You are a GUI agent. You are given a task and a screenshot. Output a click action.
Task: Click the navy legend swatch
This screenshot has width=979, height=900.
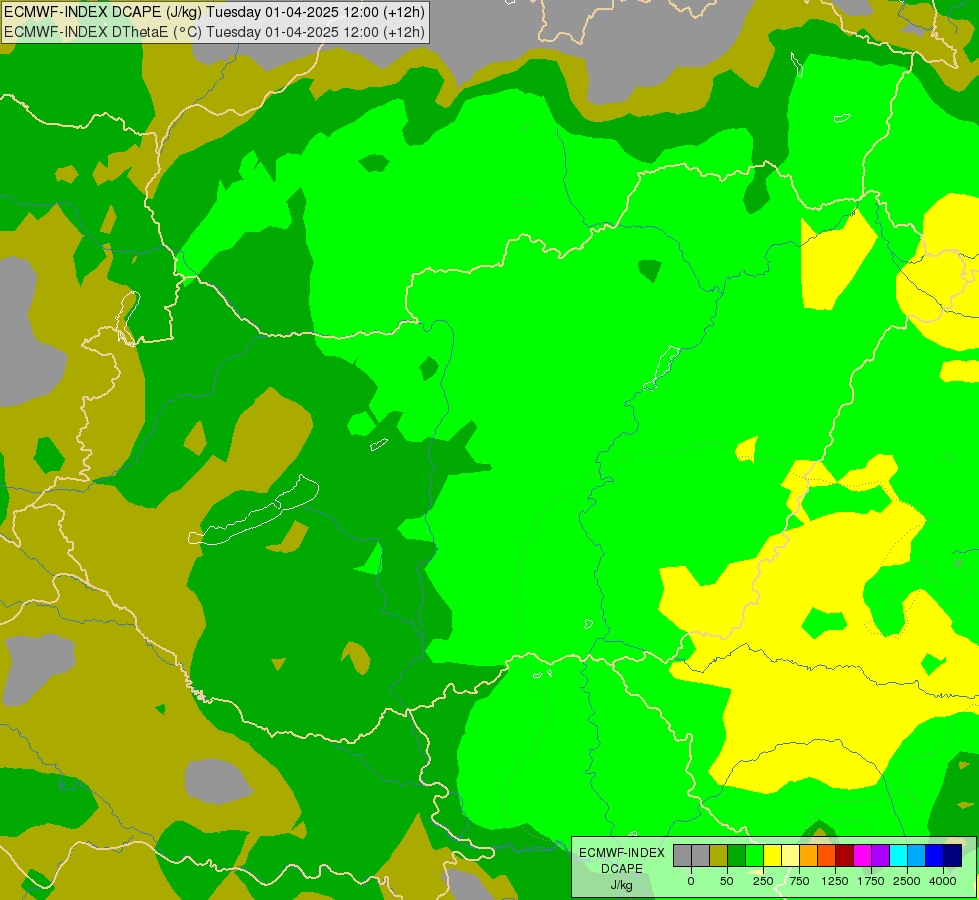pyautogui.click(x=953, y=855)
